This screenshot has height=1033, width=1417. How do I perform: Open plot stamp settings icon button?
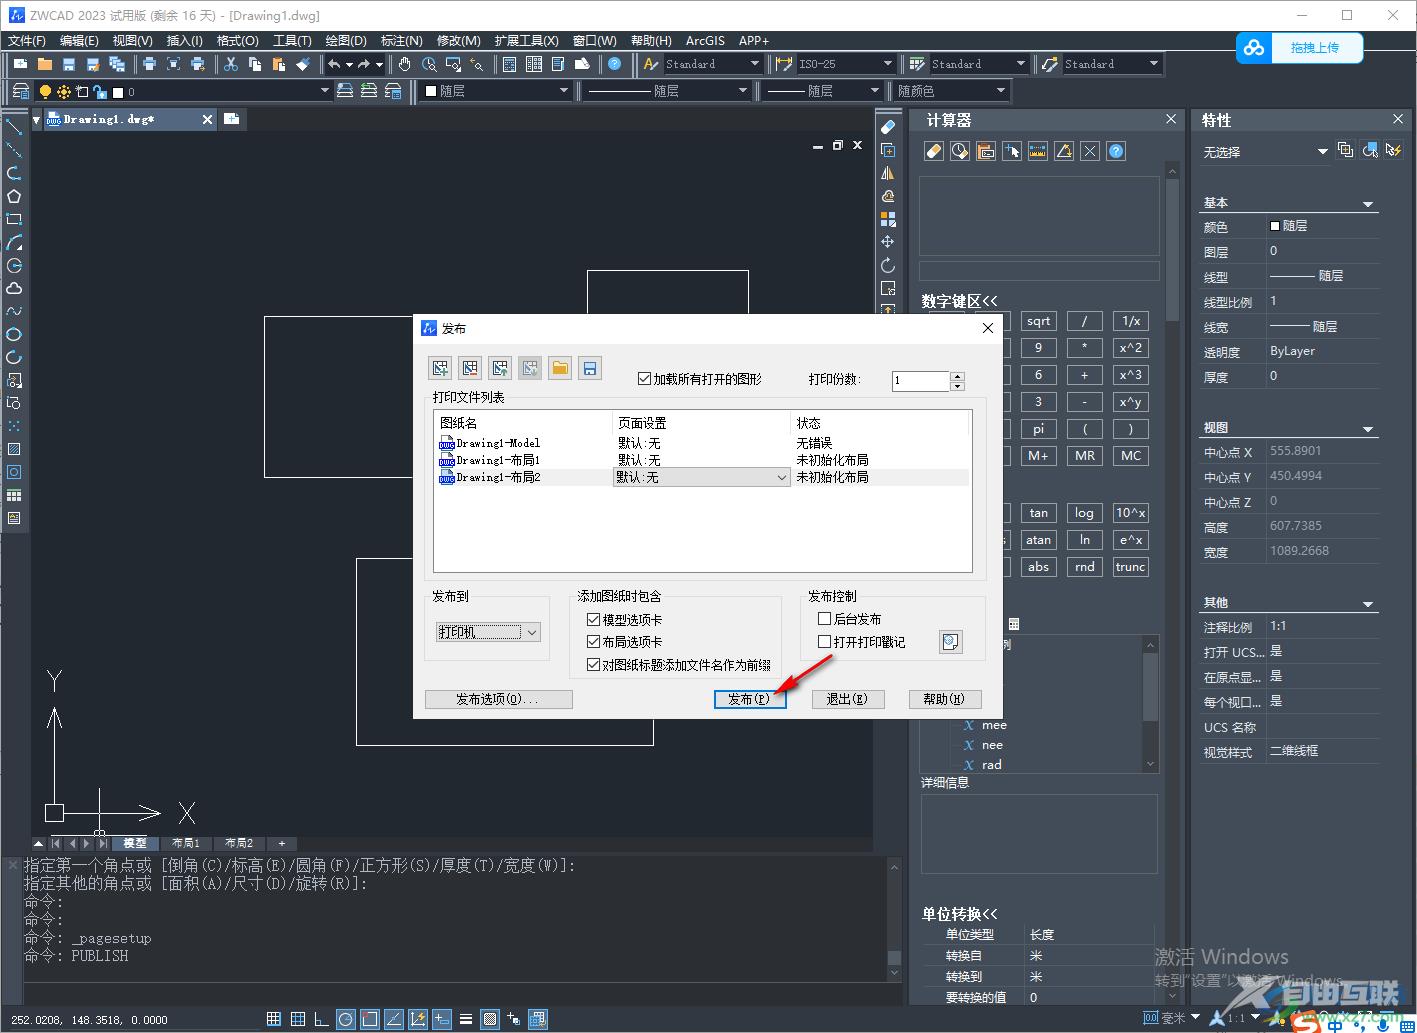click(x=951, y=642)
